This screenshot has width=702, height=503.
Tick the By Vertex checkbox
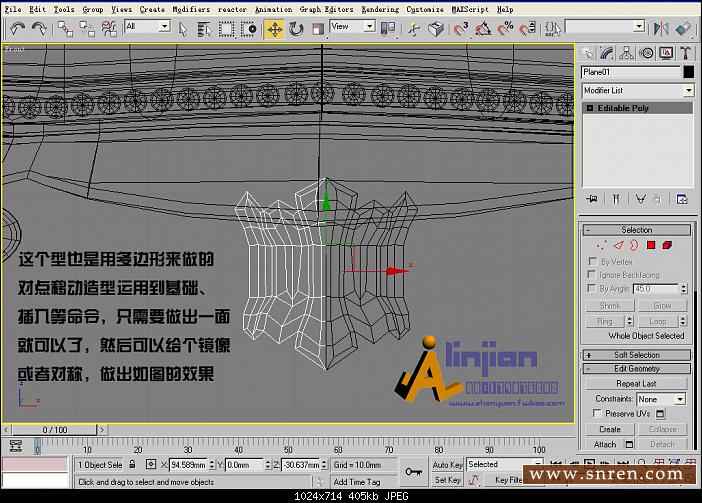click(592, 261)
